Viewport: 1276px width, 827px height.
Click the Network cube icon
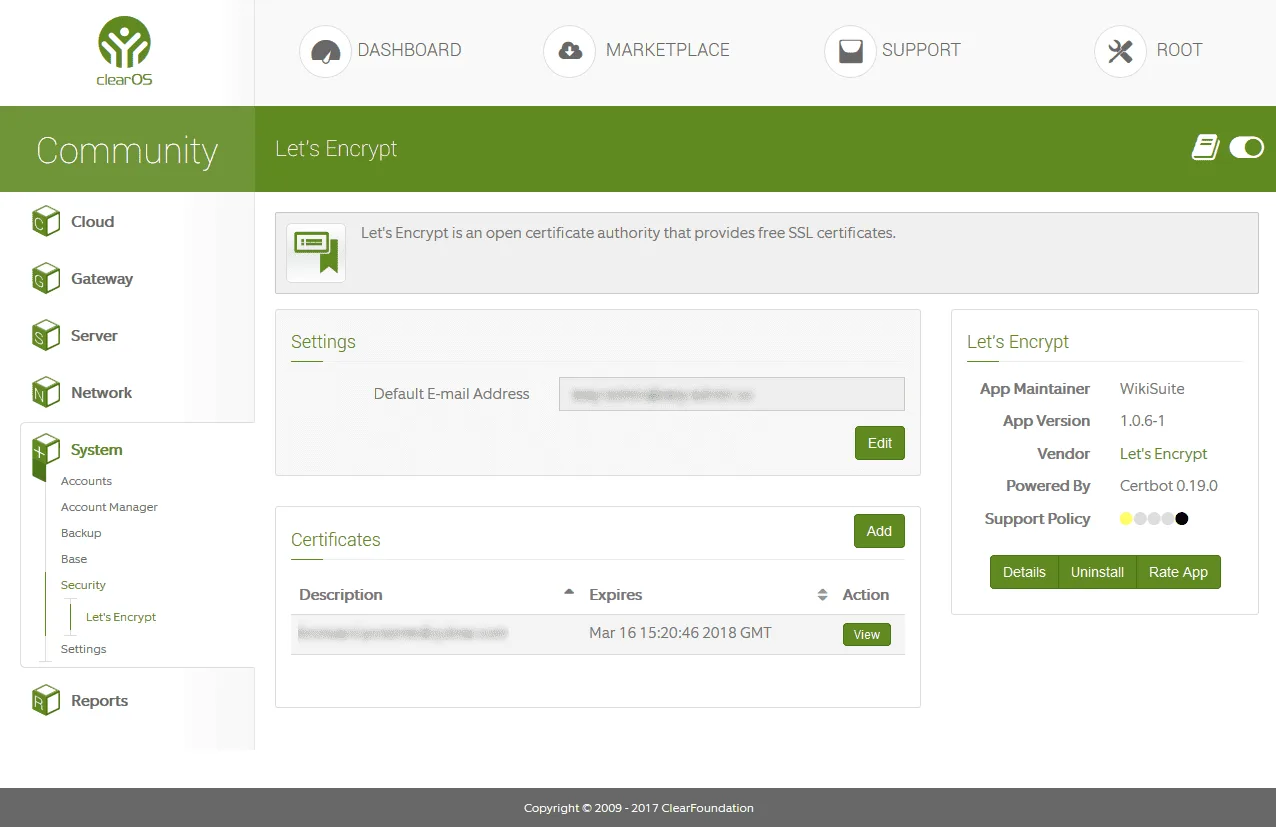45,392
